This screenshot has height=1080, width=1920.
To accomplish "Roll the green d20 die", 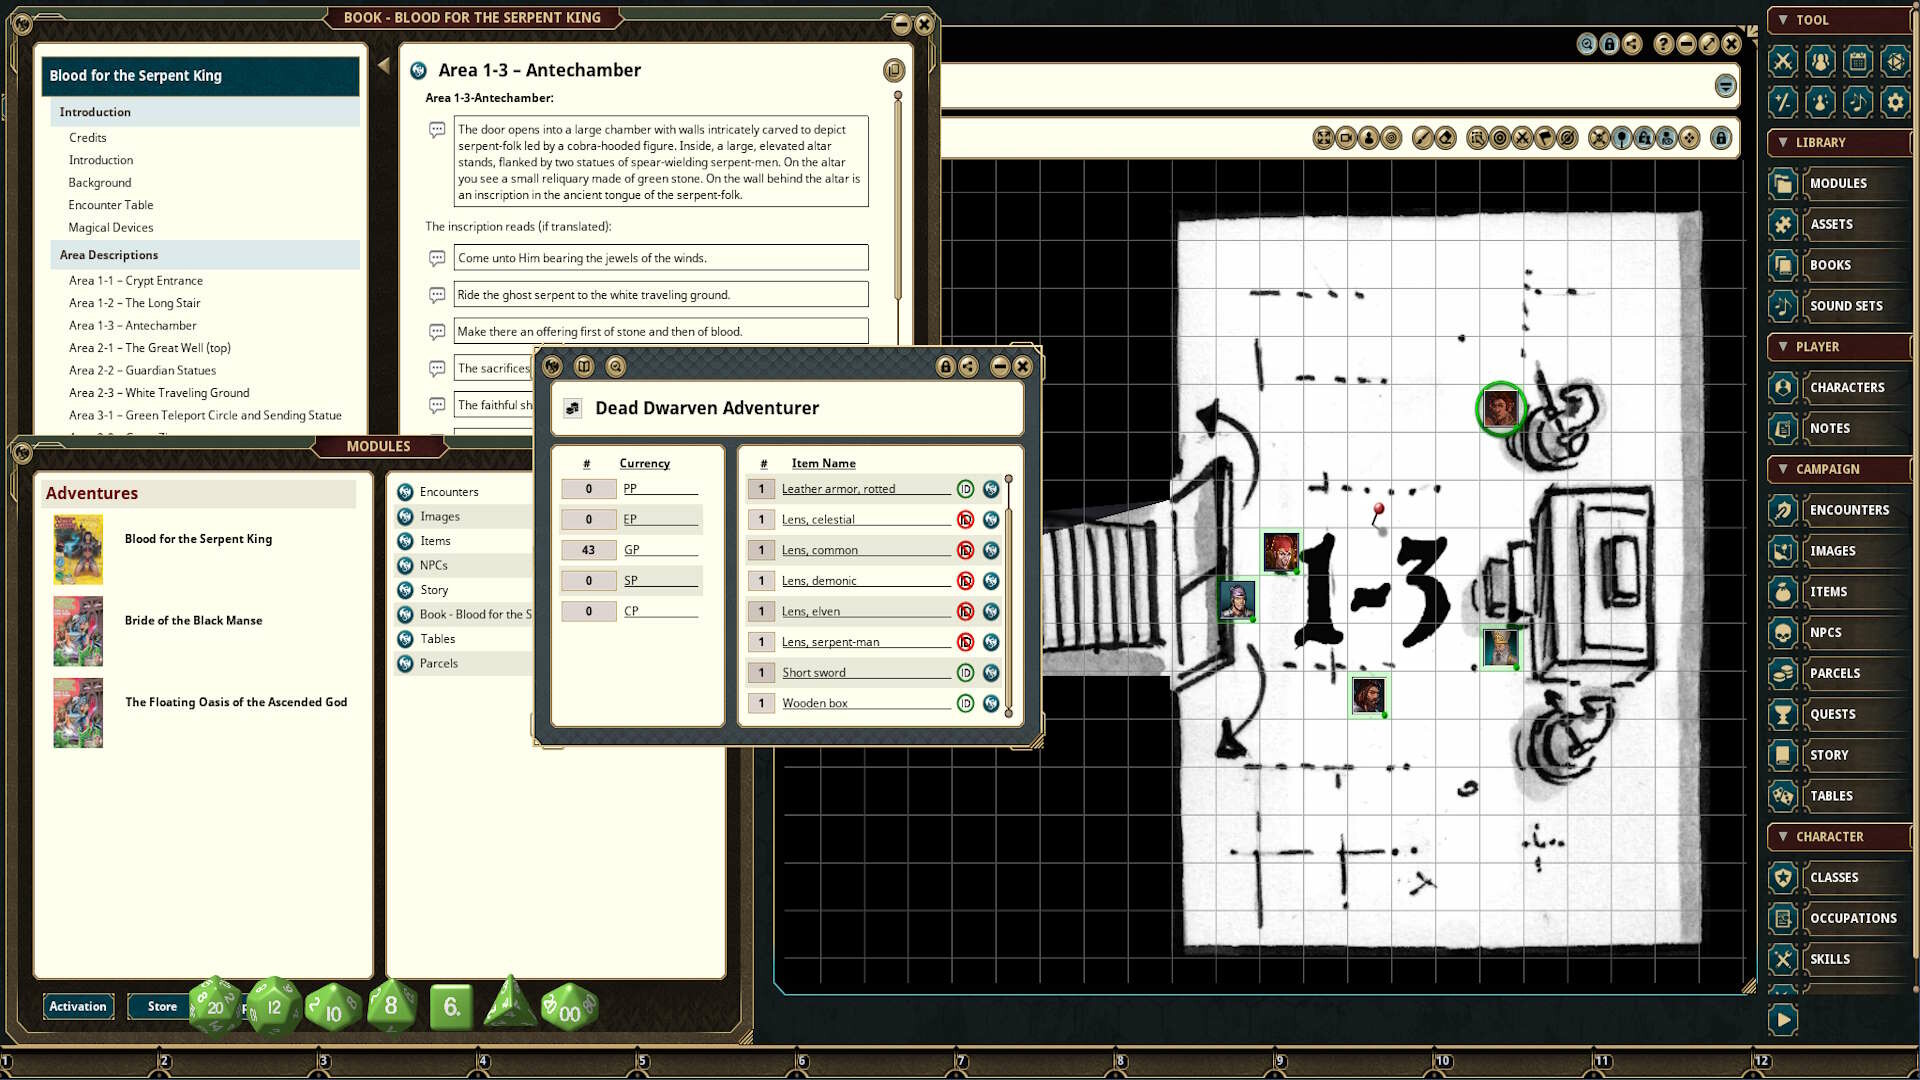I will click(213, 1008).
